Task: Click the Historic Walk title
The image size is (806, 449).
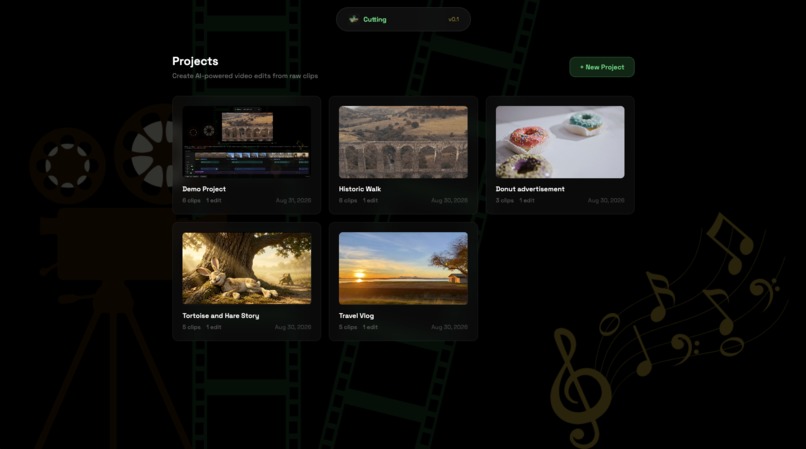Action: click(359, 189)
